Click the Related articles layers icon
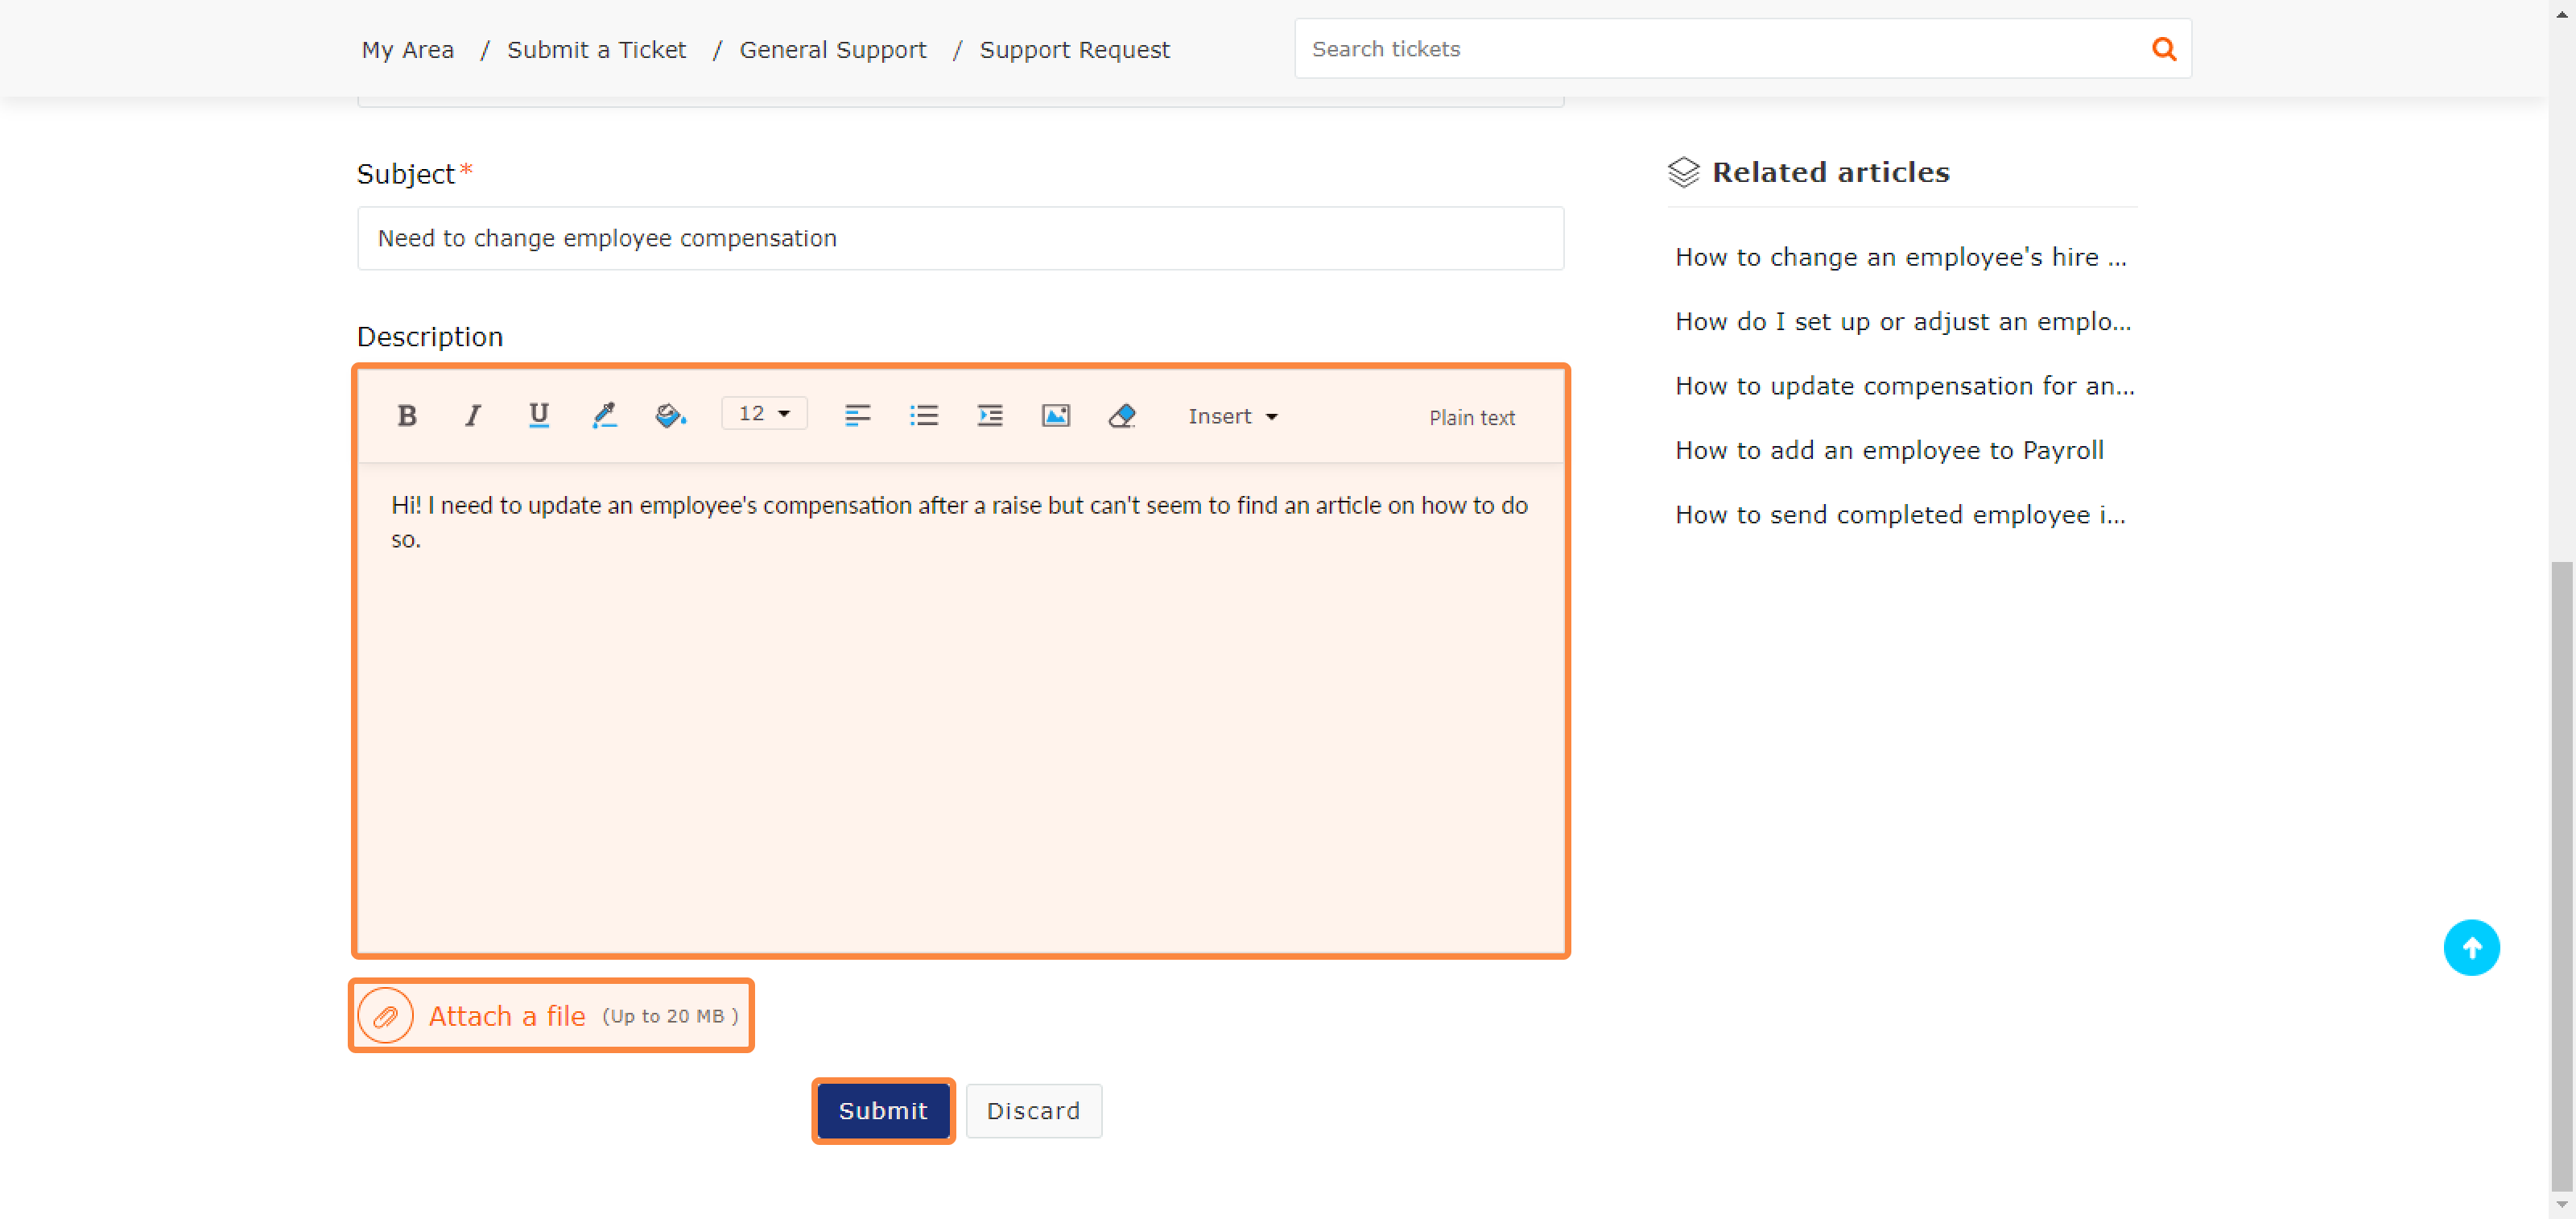Viewport: 2576px width, 1219px height. (1684, 172)
